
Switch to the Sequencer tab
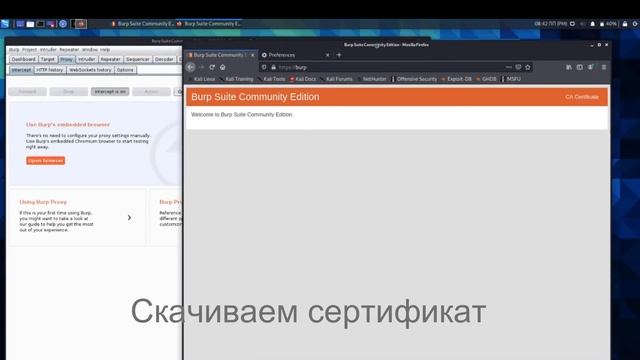tap(138, 59)
